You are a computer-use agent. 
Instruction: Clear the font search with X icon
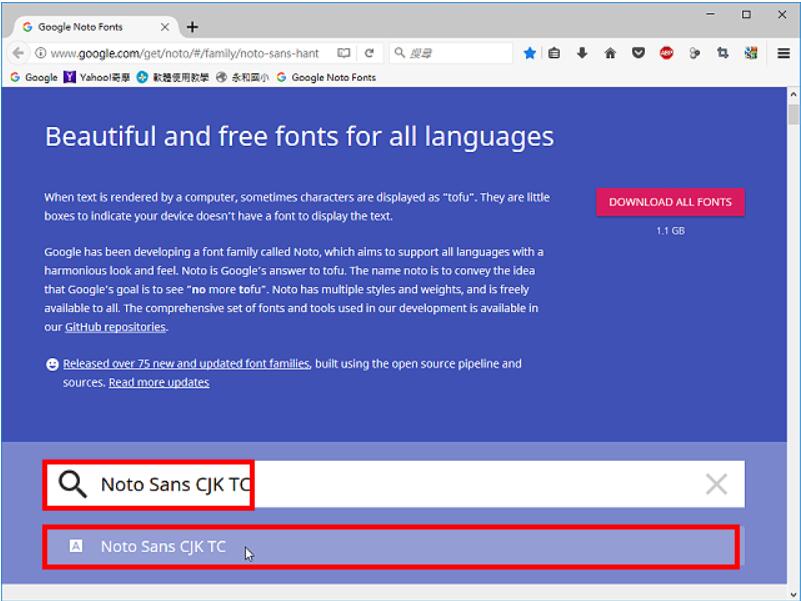pyautogui.click(x=716, y=484)
